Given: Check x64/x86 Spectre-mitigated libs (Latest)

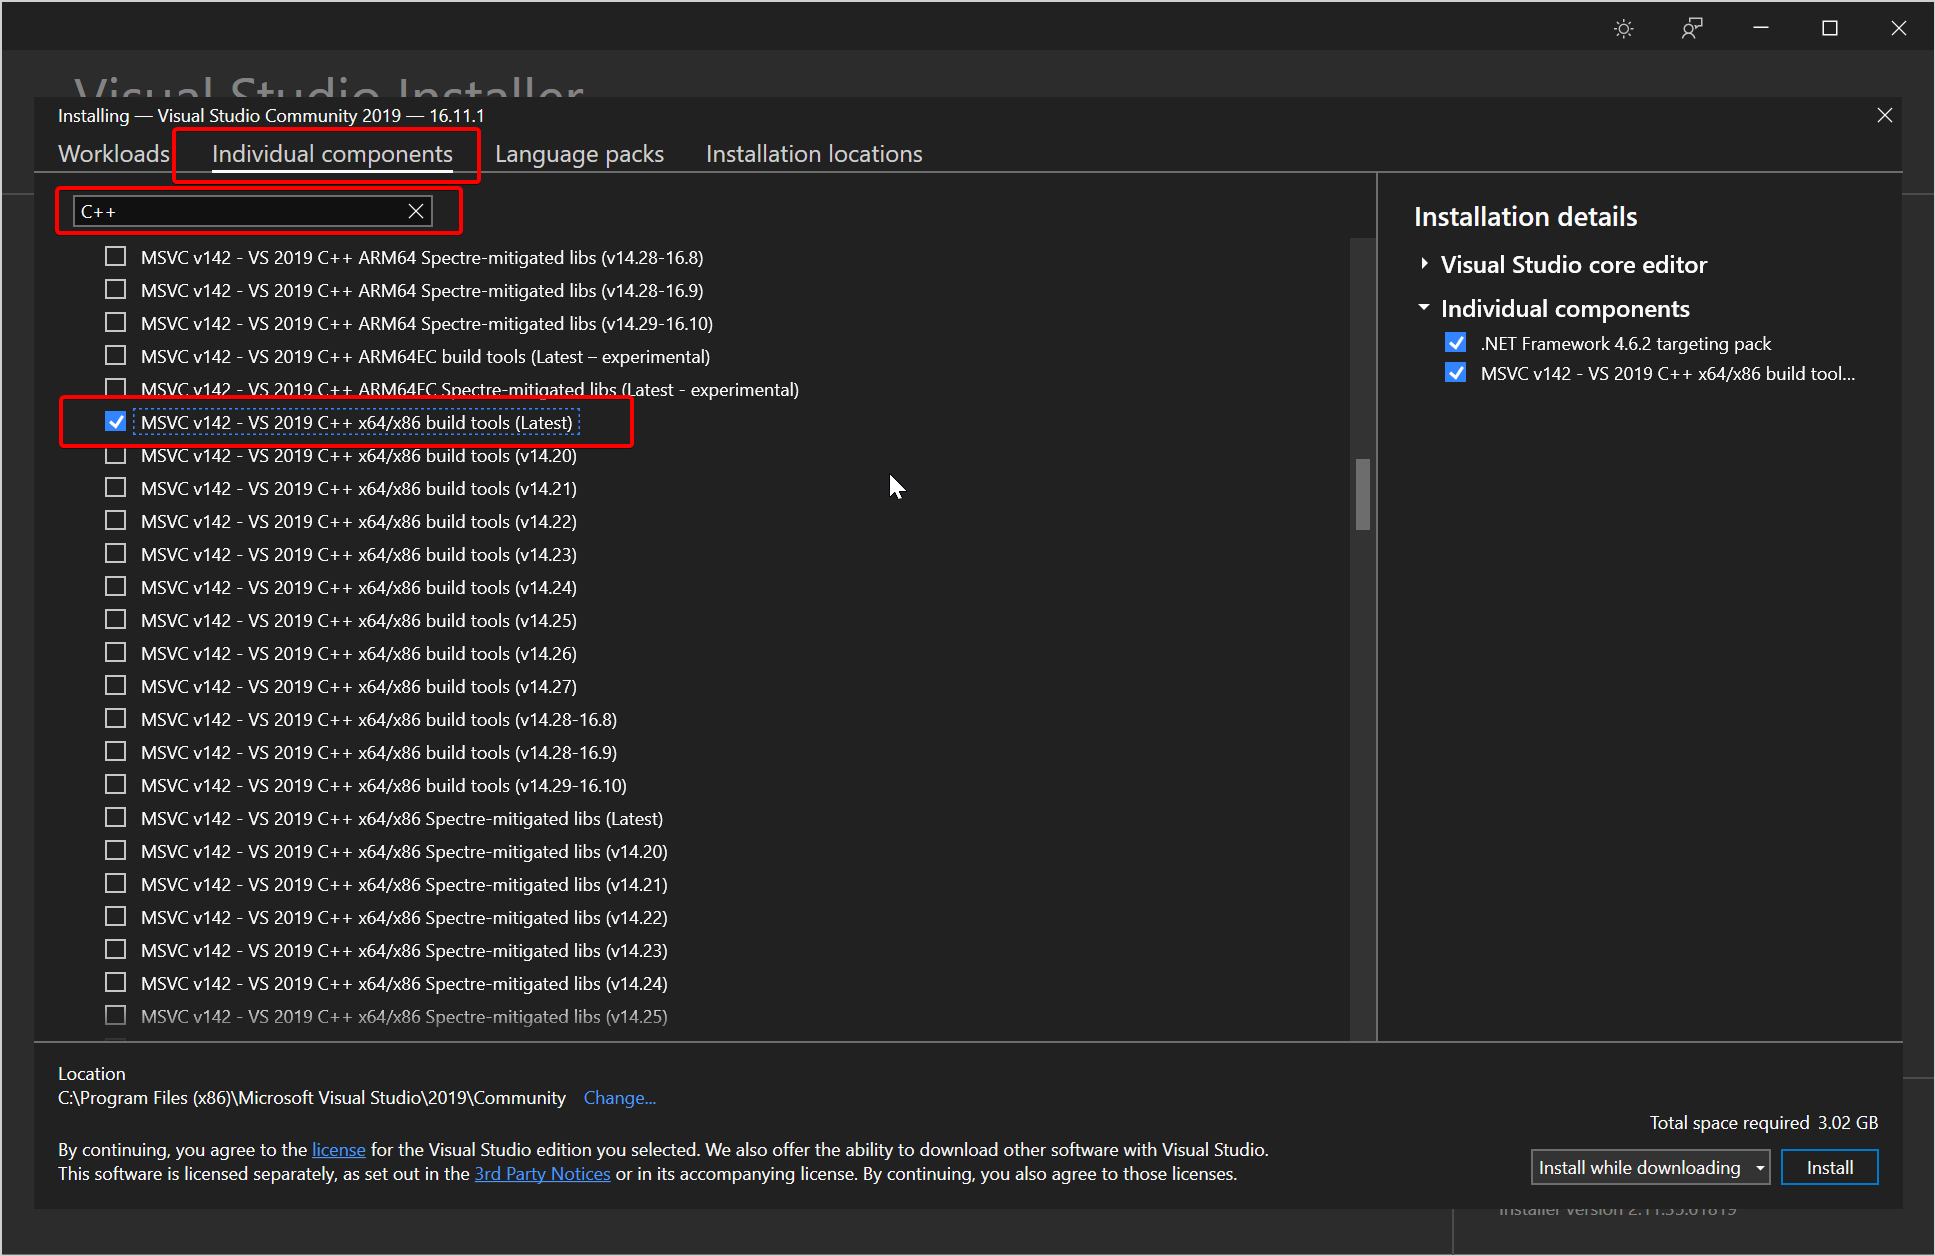Looking at the screenshot, I should tap(116, 818).
